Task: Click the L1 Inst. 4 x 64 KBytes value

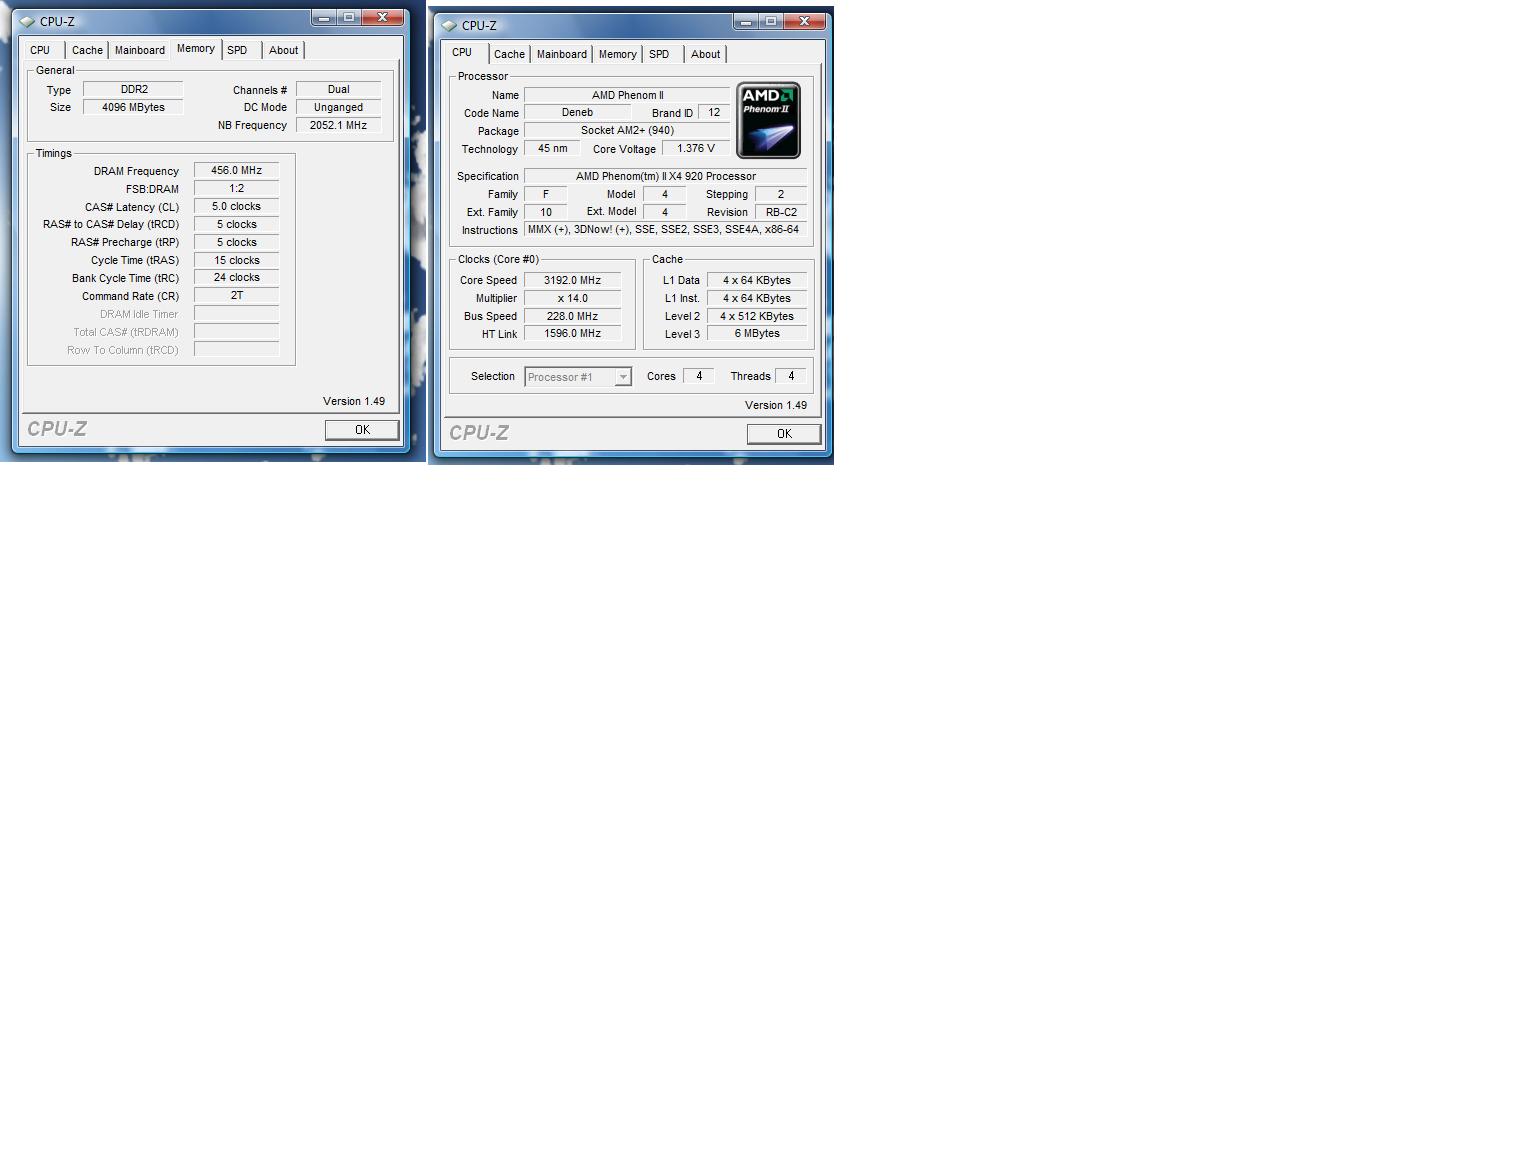Action: click(757, 298)
